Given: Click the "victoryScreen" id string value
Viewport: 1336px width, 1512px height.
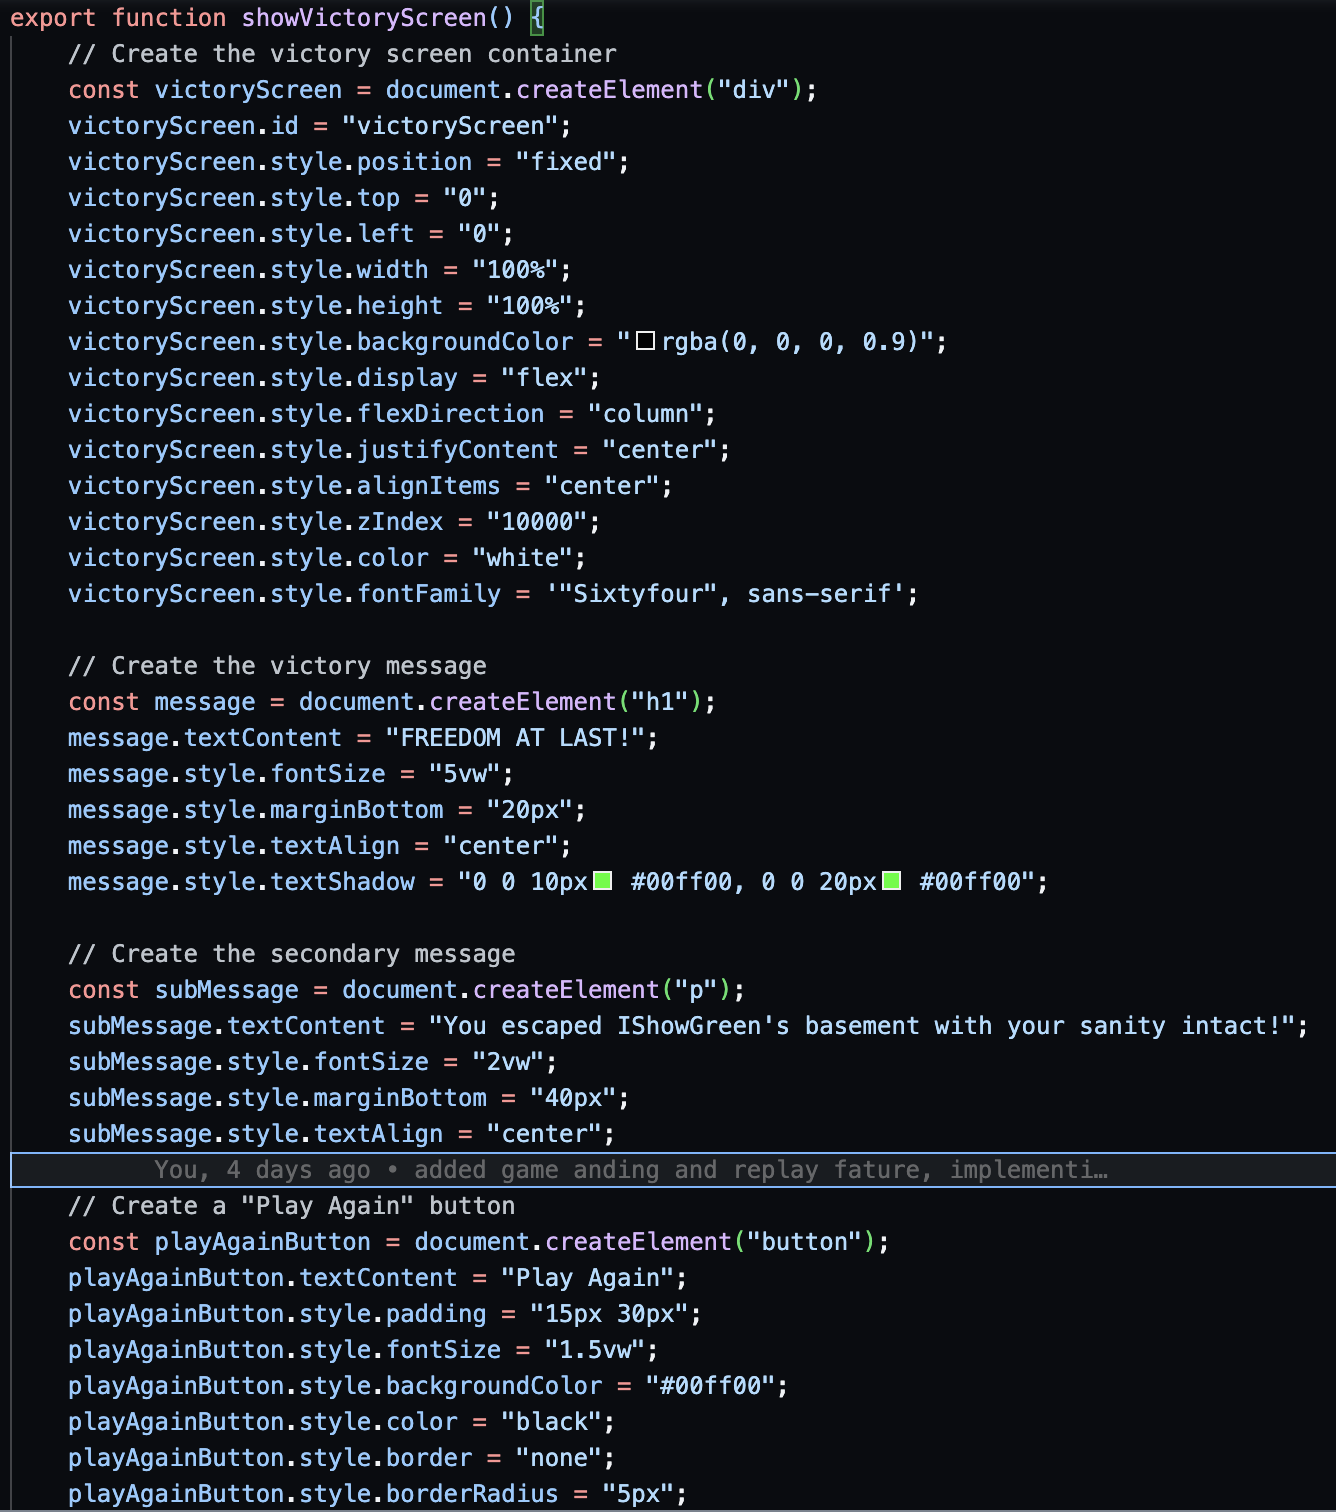Looking at the screenshot, I should tap(449, 125).
